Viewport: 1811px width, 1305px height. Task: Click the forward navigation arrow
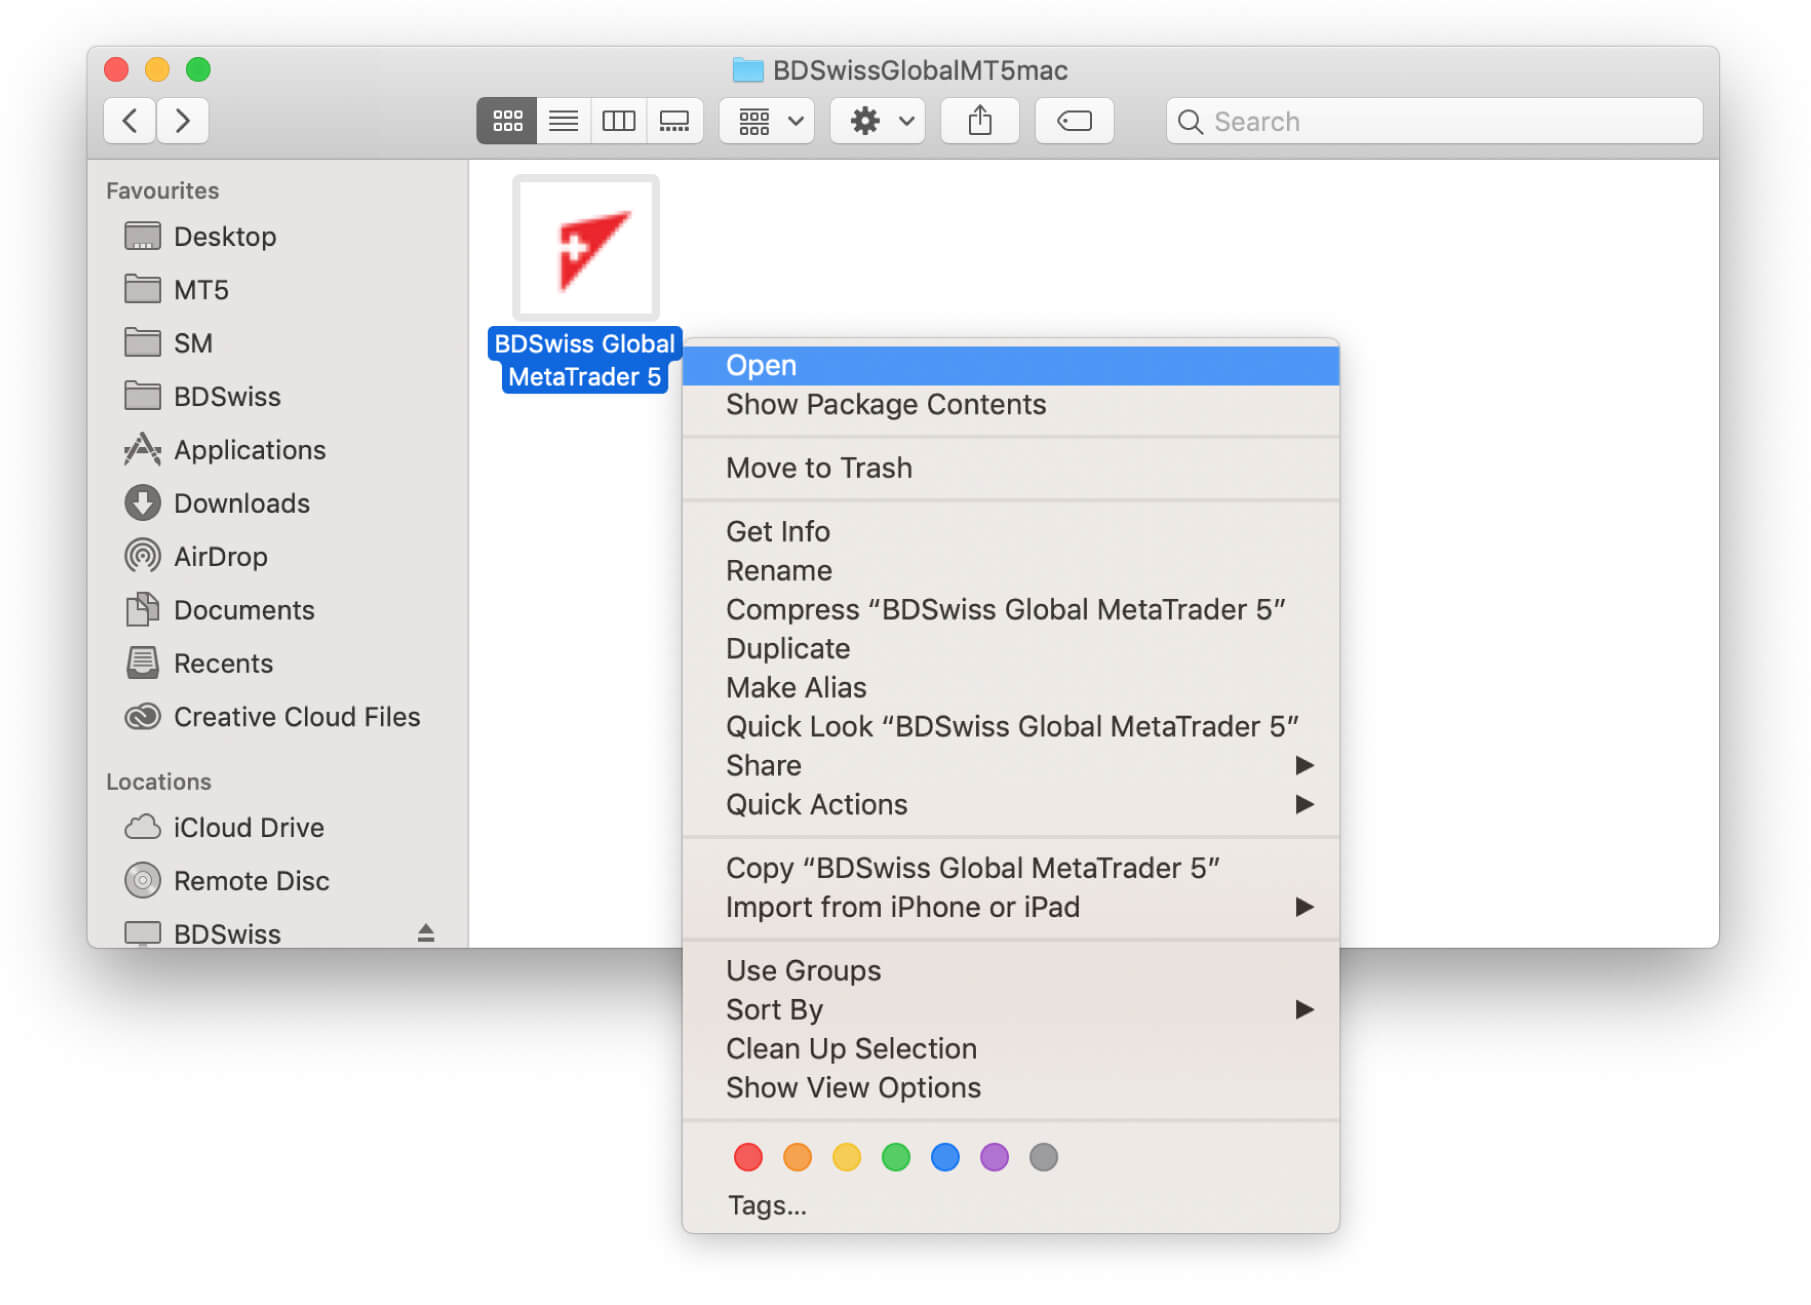pos(183,120)
